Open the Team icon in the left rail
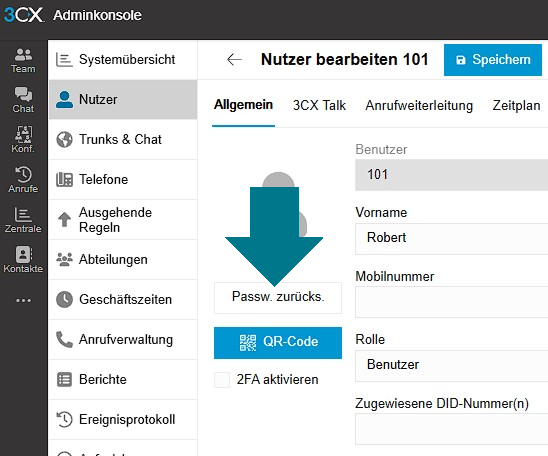The width and height of the screenshot is (548, 456). (x=23, y=60)
